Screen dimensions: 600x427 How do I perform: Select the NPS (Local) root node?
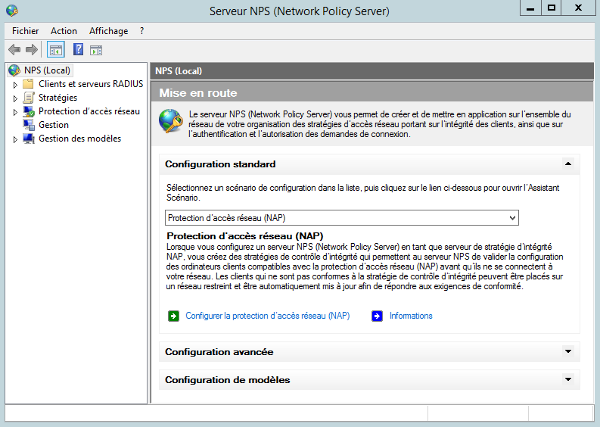[46, 70]
